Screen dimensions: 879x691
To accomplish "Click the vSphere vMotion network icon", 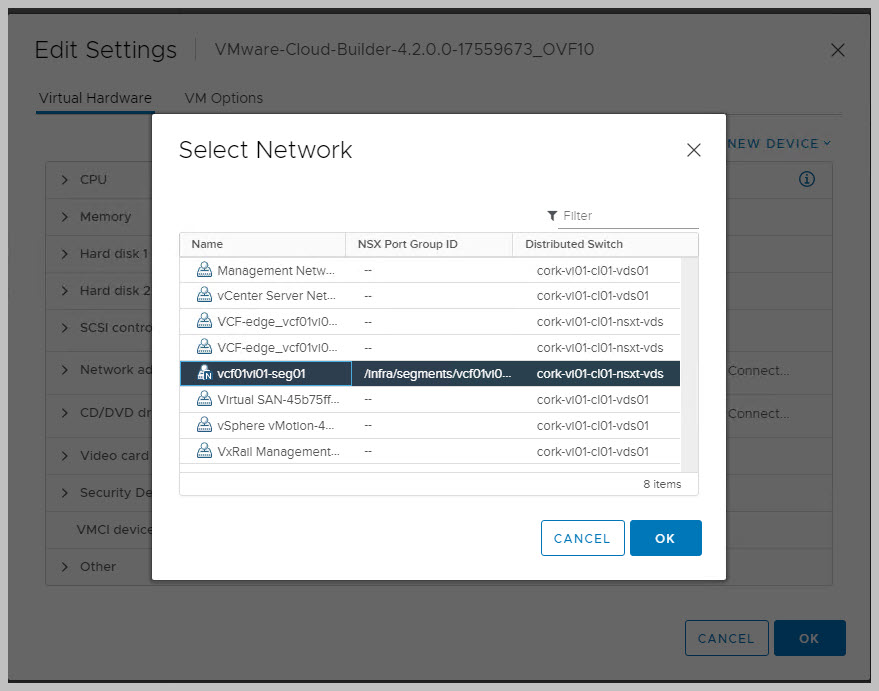I will click(204, 425).
